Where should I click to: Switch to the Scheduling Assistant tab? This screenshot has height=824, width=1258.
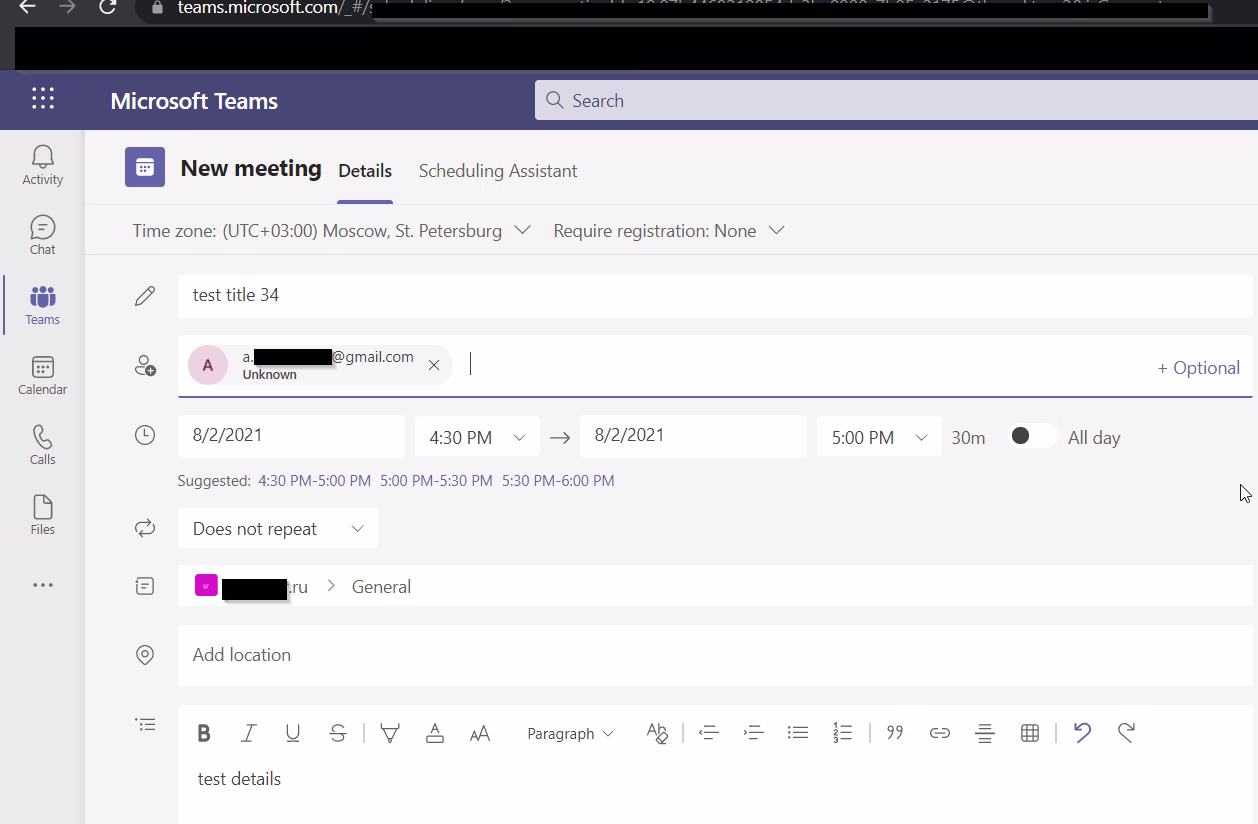(497, 171)
